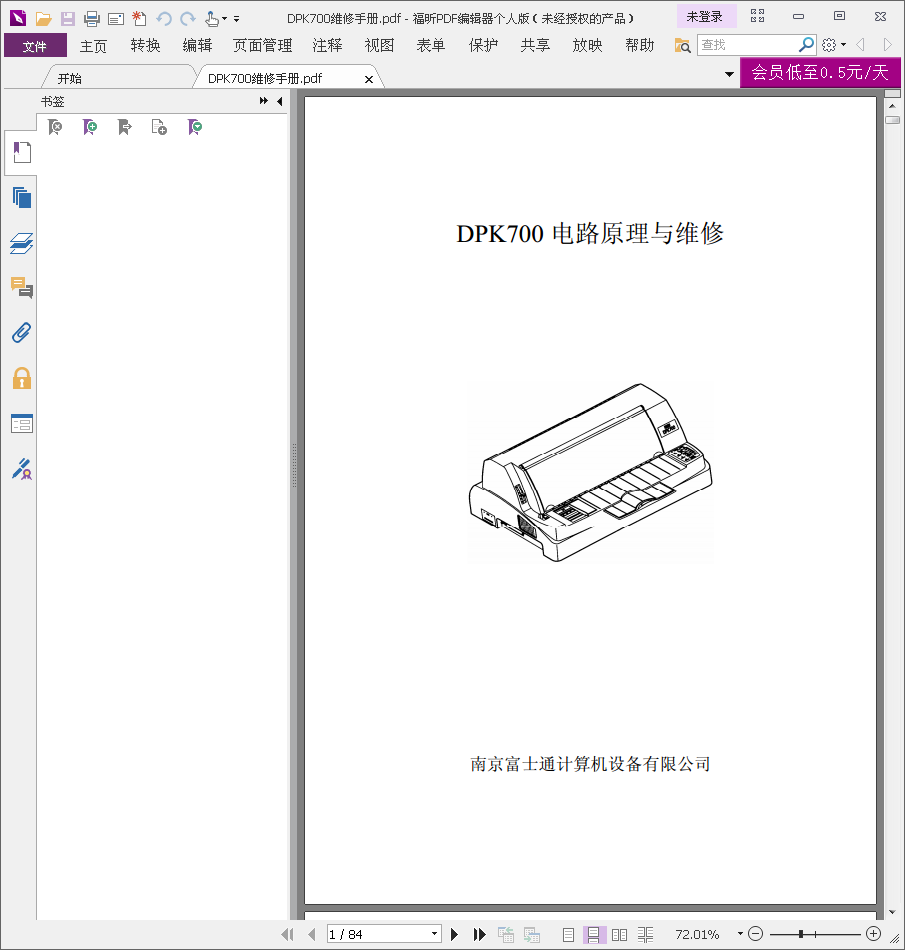Viewport: 905px width, 950px height.
Task: Select the Bookmarks sidebar panel icon
Action: click(22, 152)
